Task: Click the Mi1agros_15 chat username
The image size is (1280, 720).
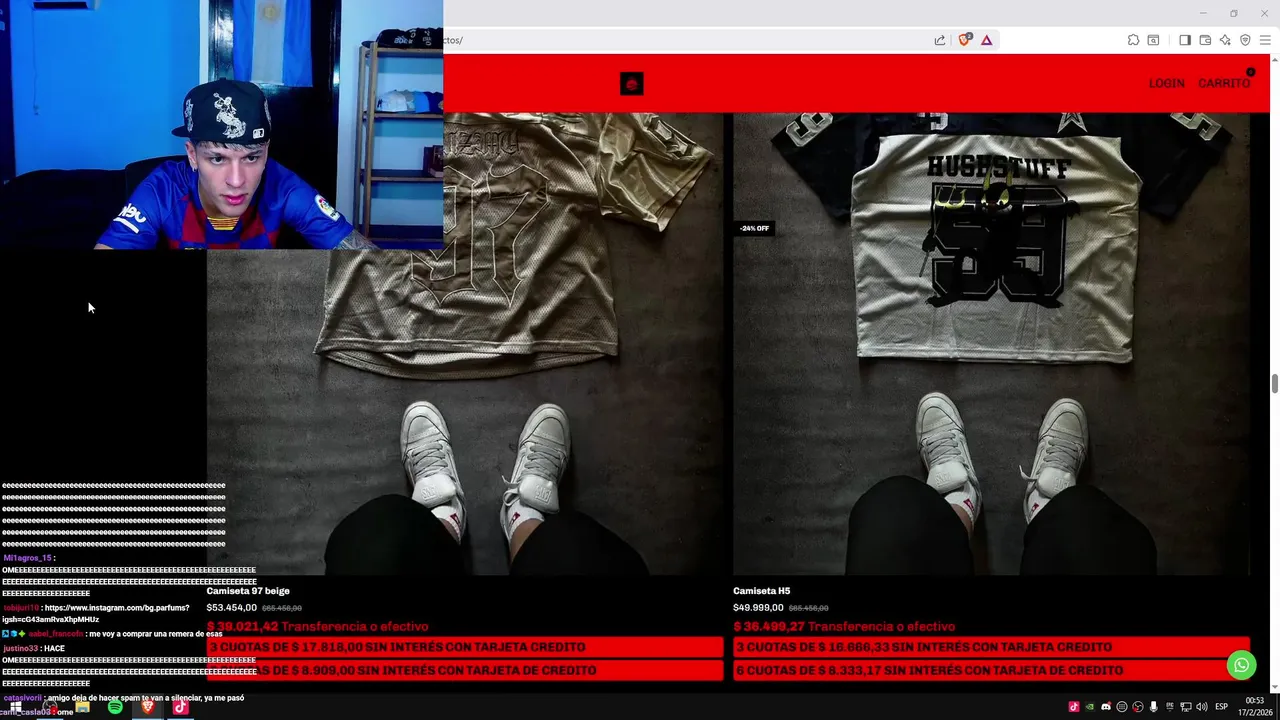Action: click(27, 558)
